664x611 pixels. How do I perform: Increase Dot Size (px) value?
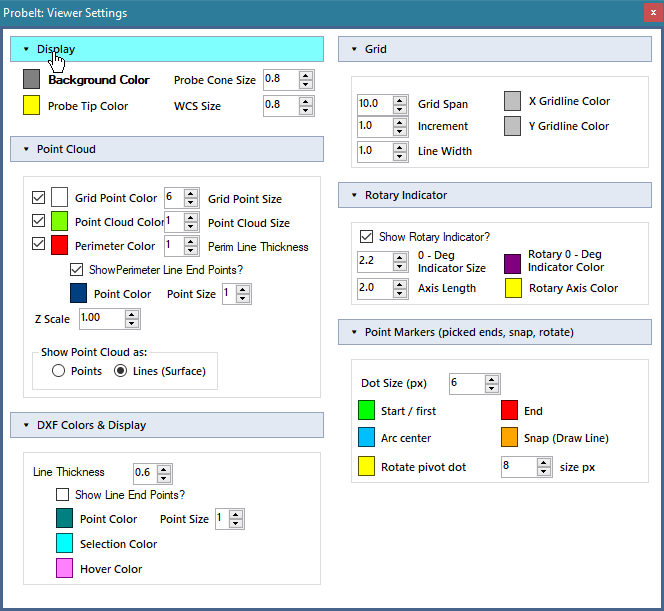[492, 379]
